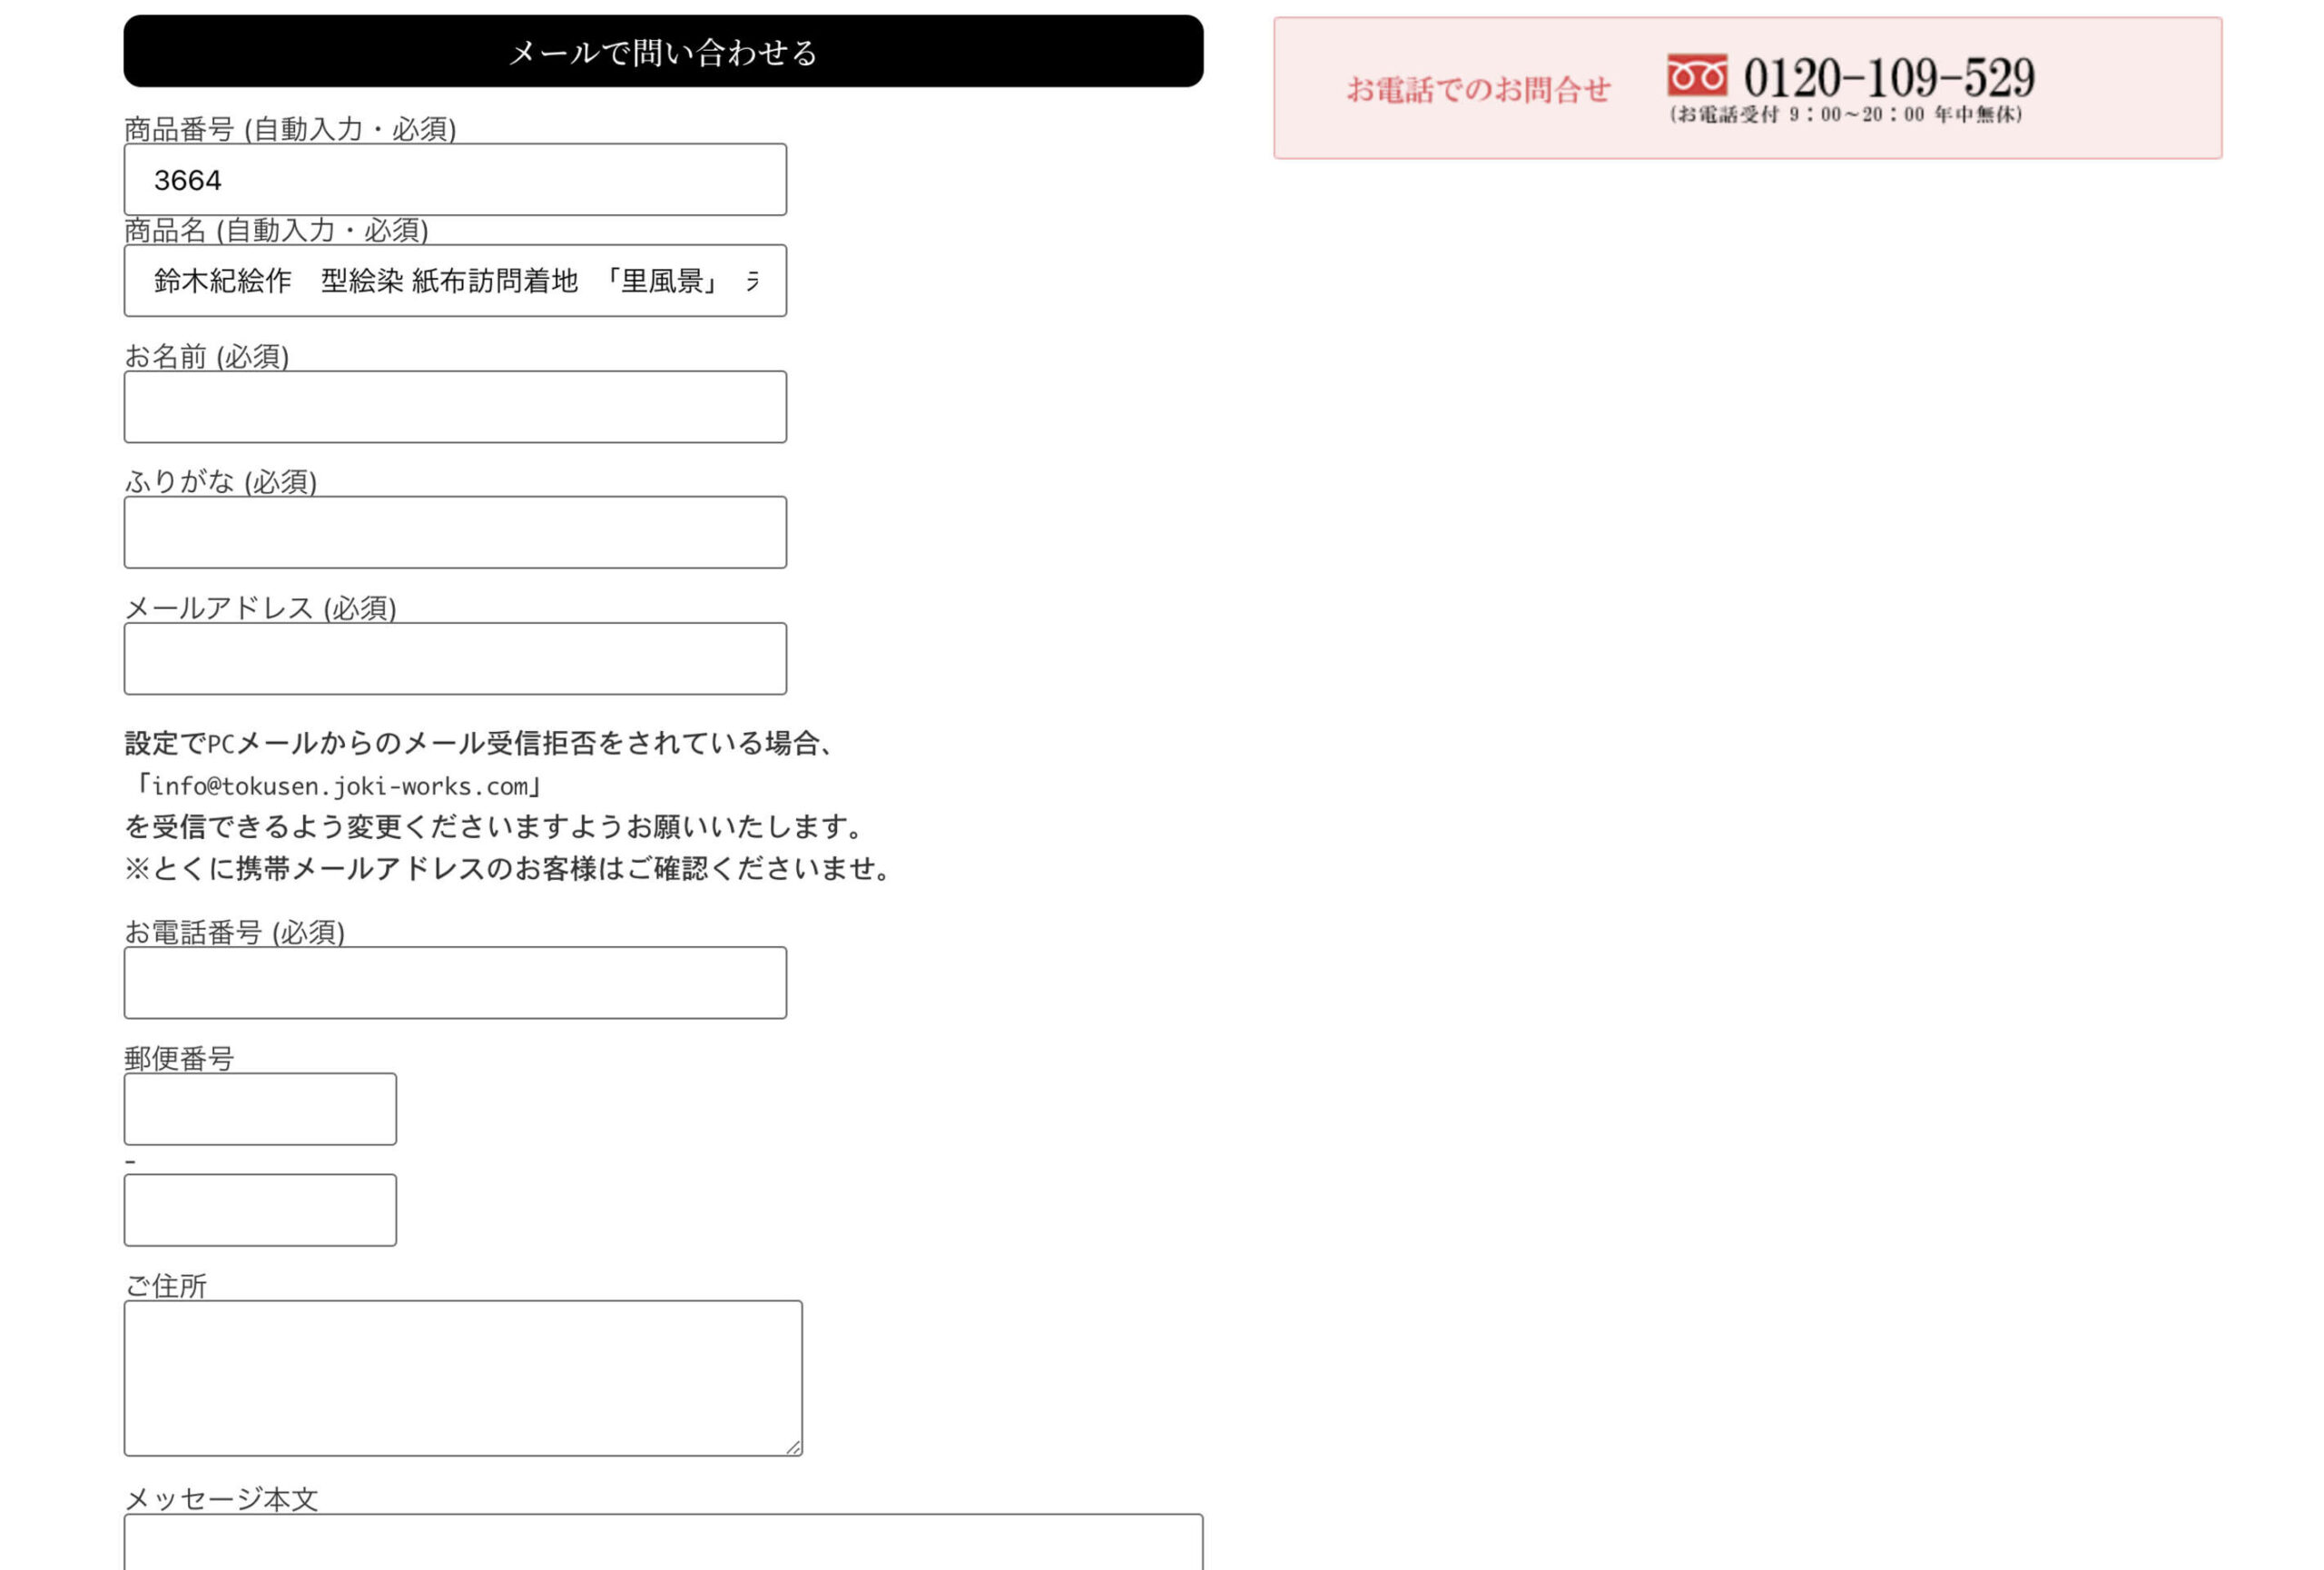Screen dimensions: 2324x1570
Task: Select the お電話番号 phone number field
Action: 454,983
